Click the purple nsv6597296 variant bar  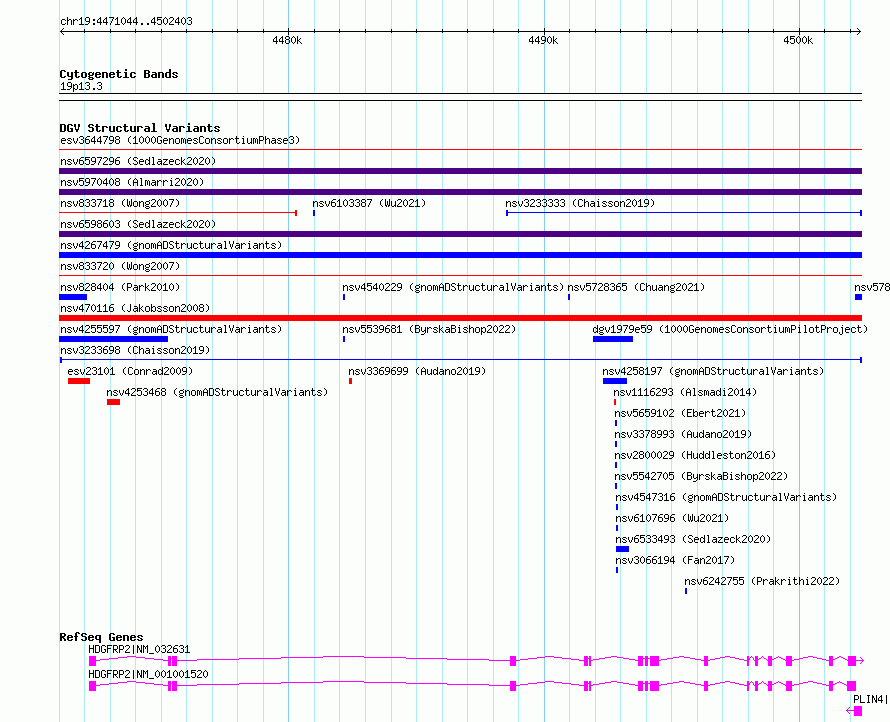(460, 171)
